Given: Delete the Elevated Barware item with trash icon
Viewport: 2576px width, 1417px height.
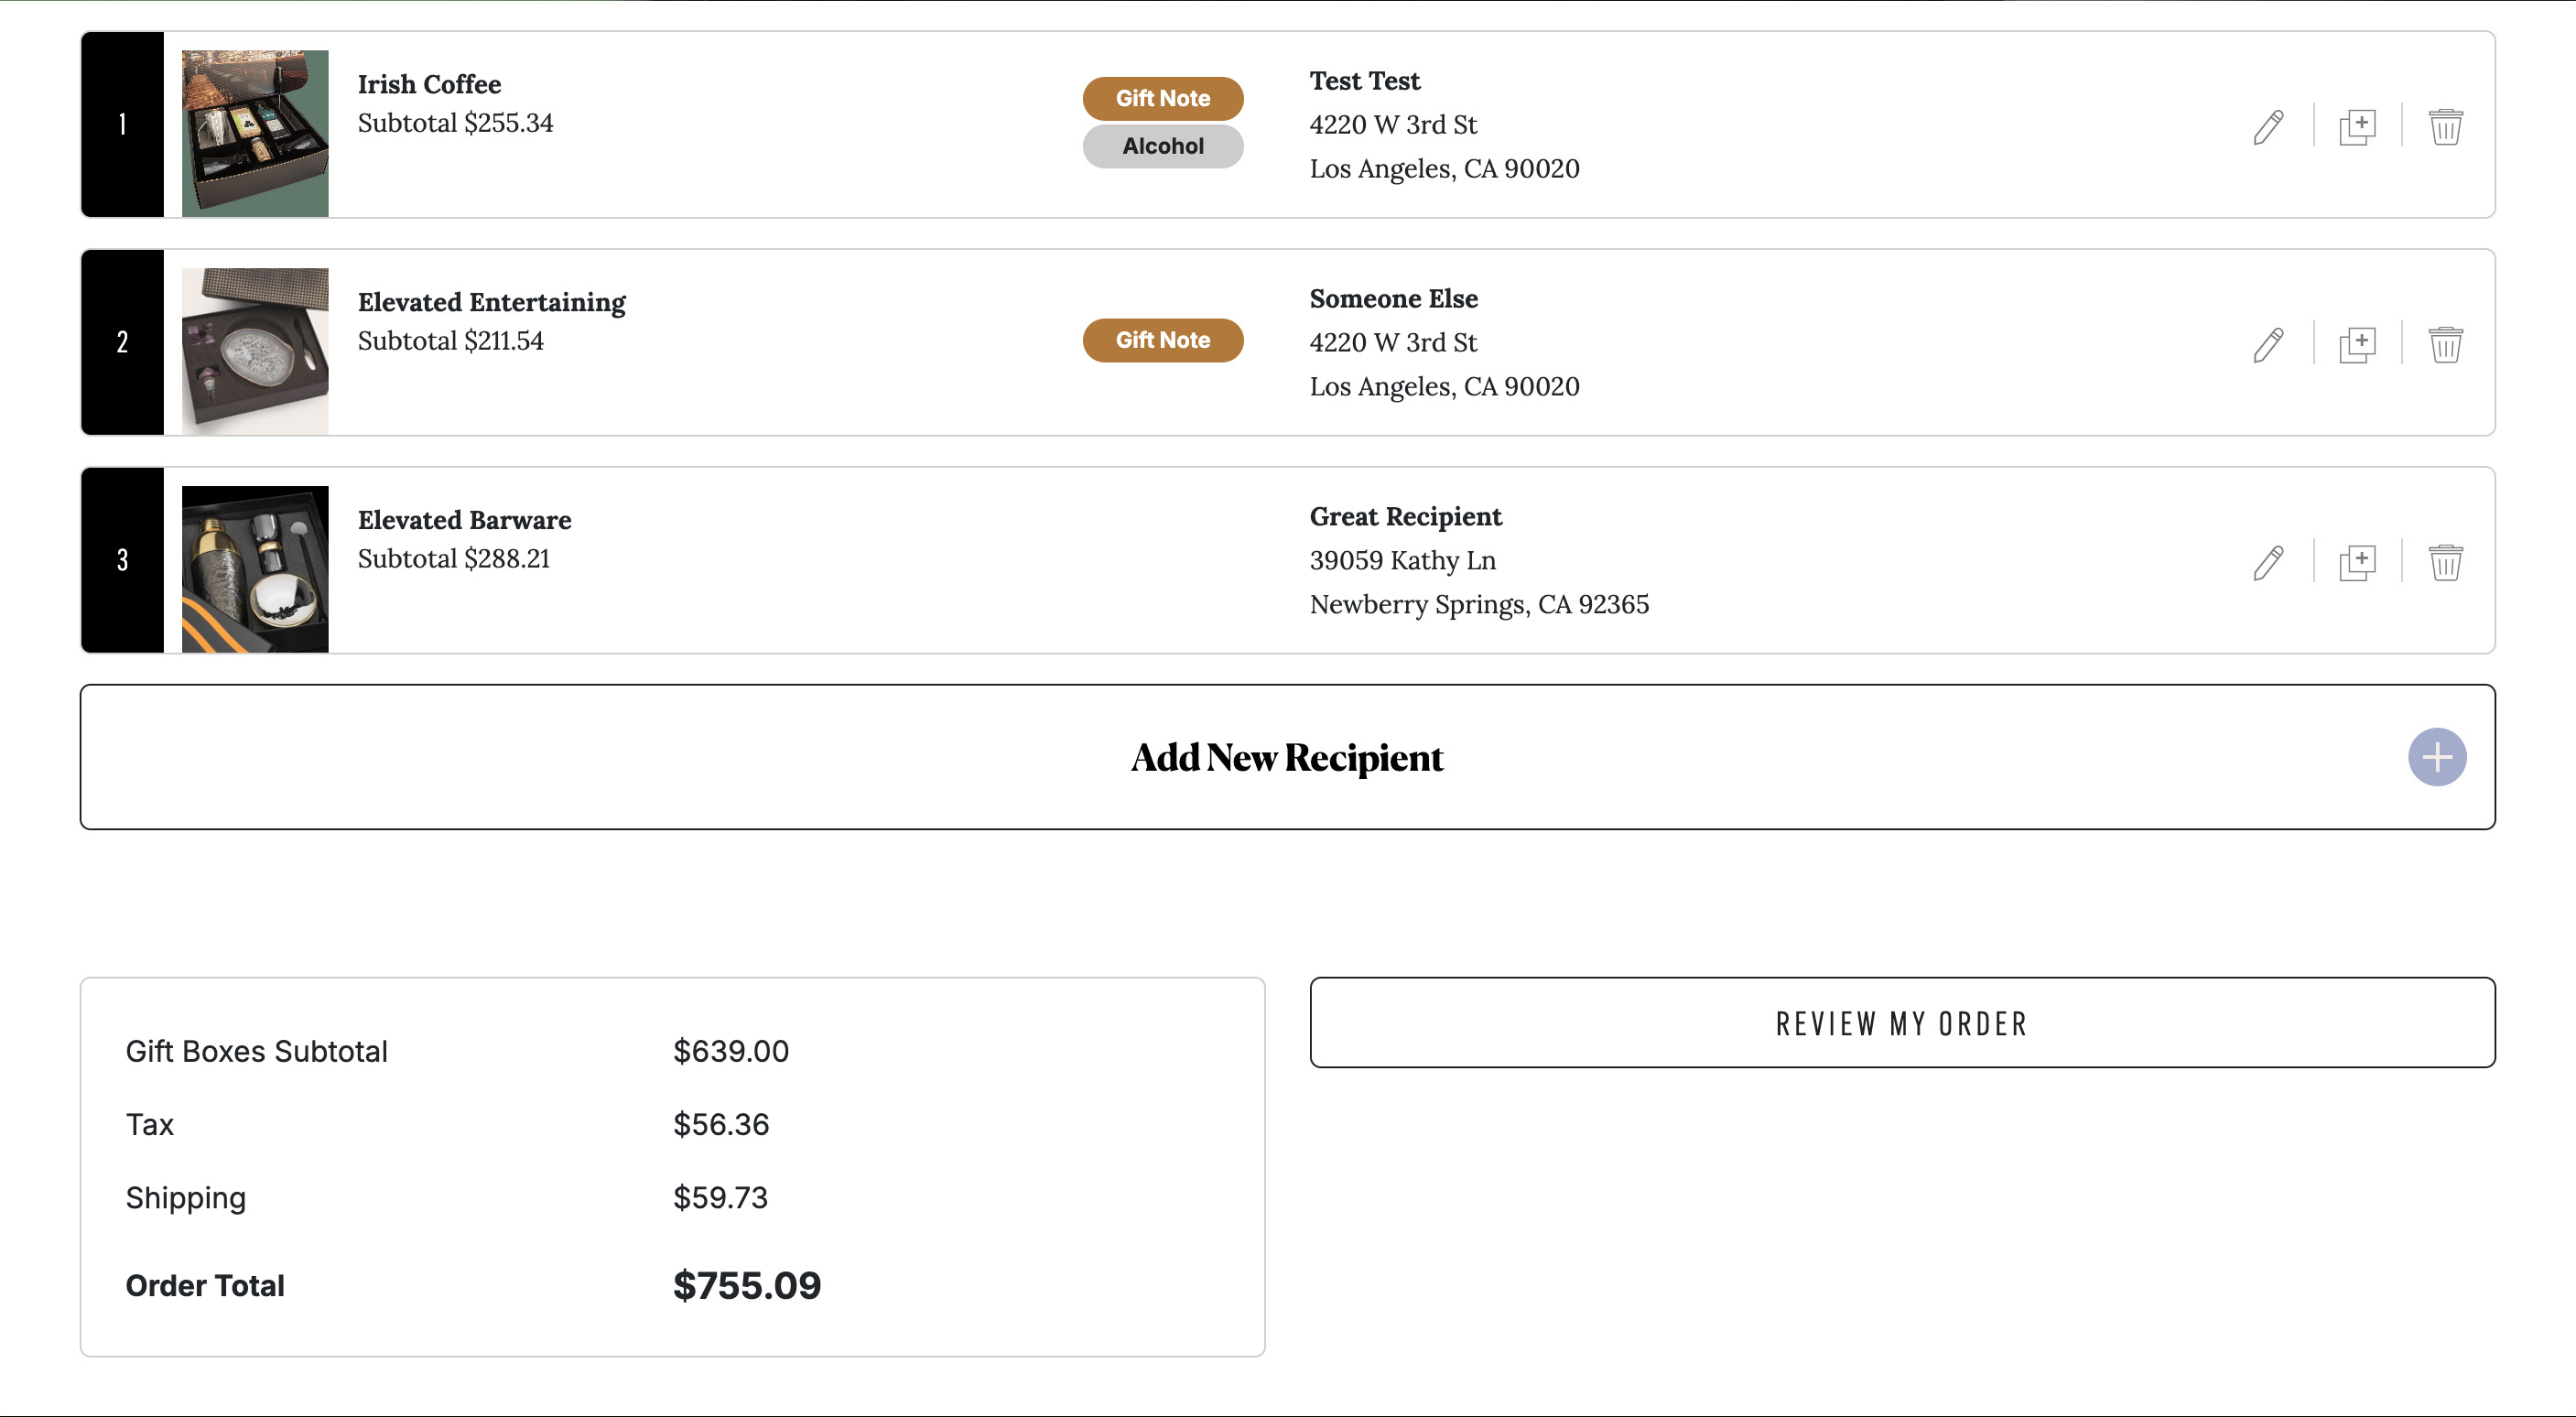Looking at the screenshot, I should [2445, 563].
